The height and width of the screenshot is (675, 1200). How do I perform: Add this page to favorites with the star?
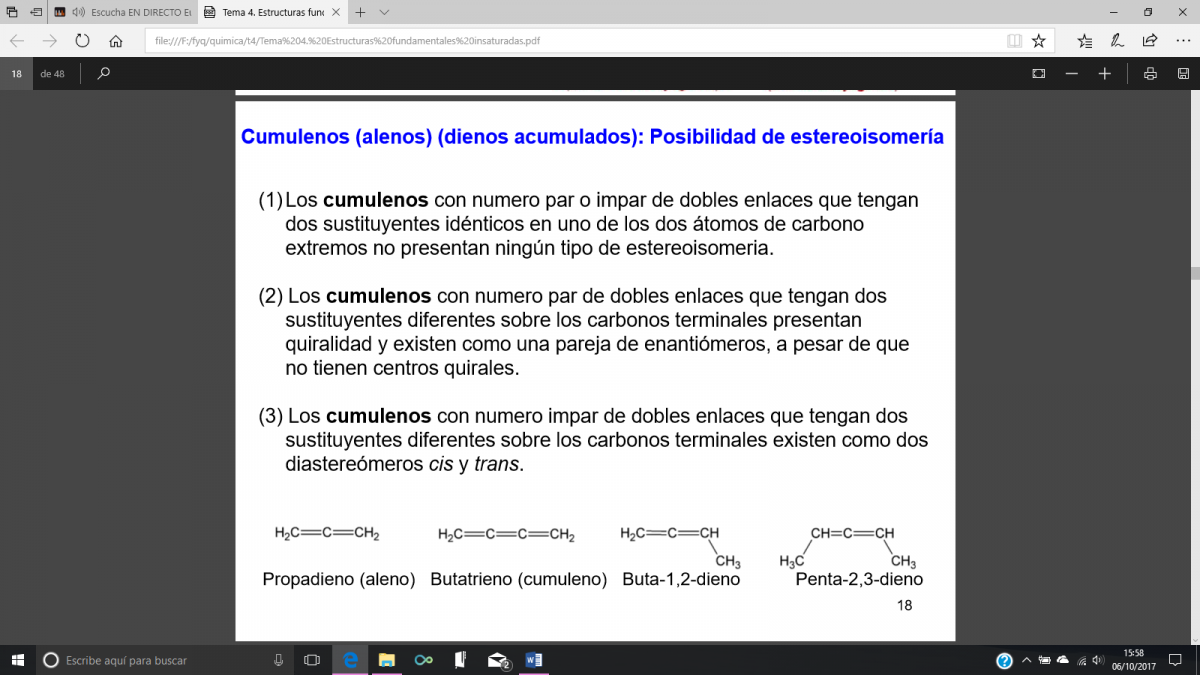coord(1039,41)
